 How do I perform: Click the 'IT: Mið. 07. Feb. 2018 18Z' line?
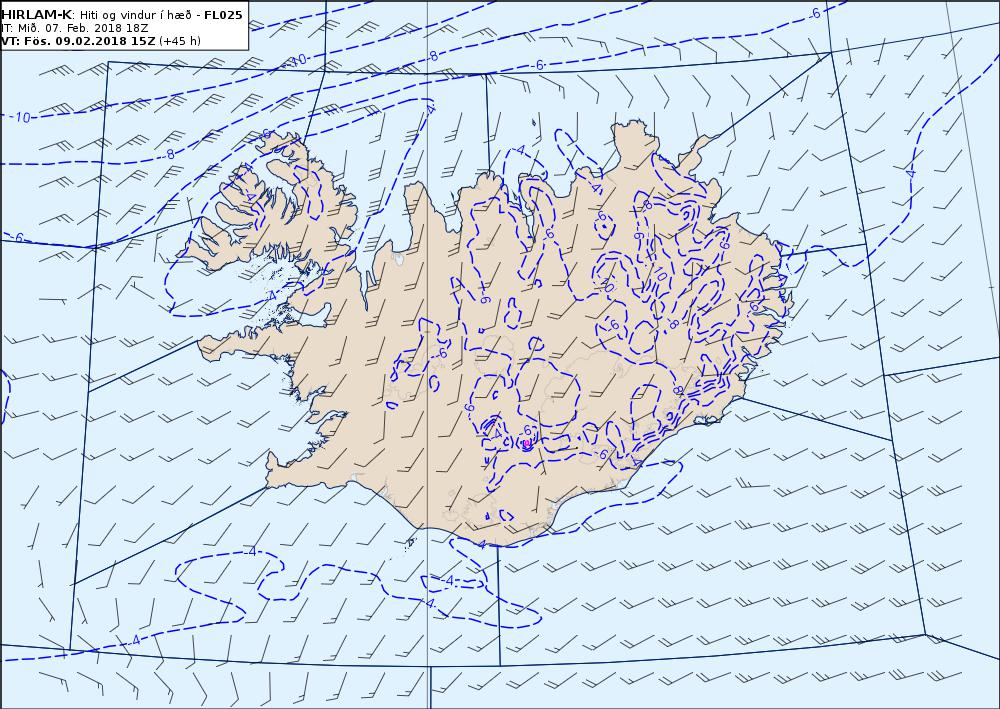76,28
